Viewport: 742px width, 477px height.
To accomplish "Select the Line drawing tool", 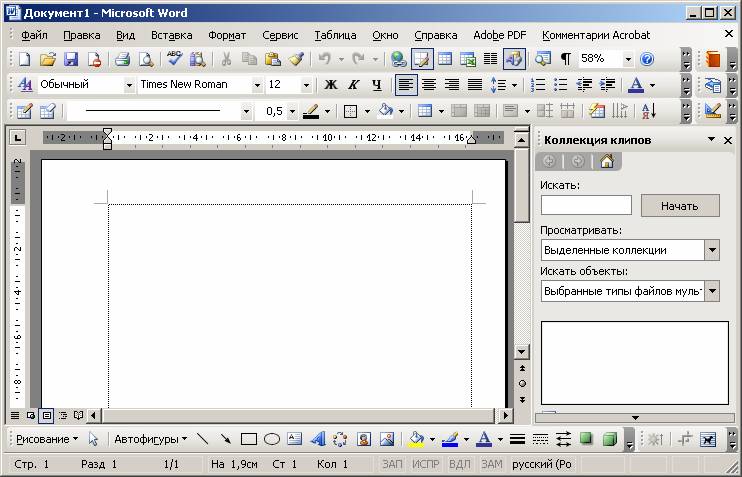I will pos(203,440).
